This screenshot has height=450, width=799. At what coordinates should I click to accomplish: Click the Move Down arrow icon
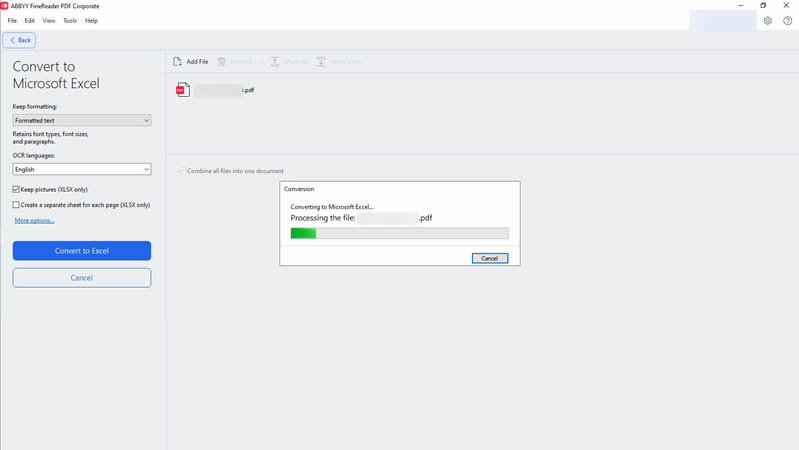(x=321, y=62)
